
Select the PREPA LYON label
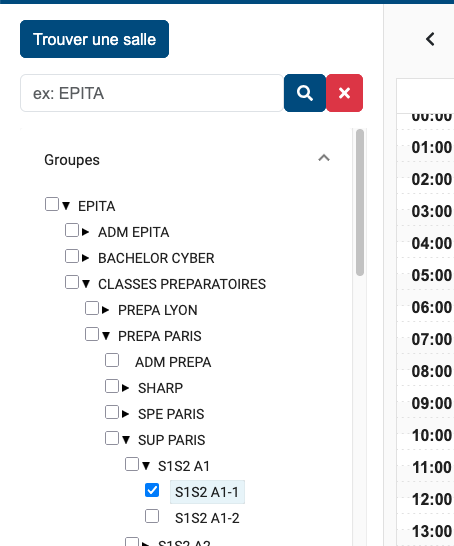point(158,310)
